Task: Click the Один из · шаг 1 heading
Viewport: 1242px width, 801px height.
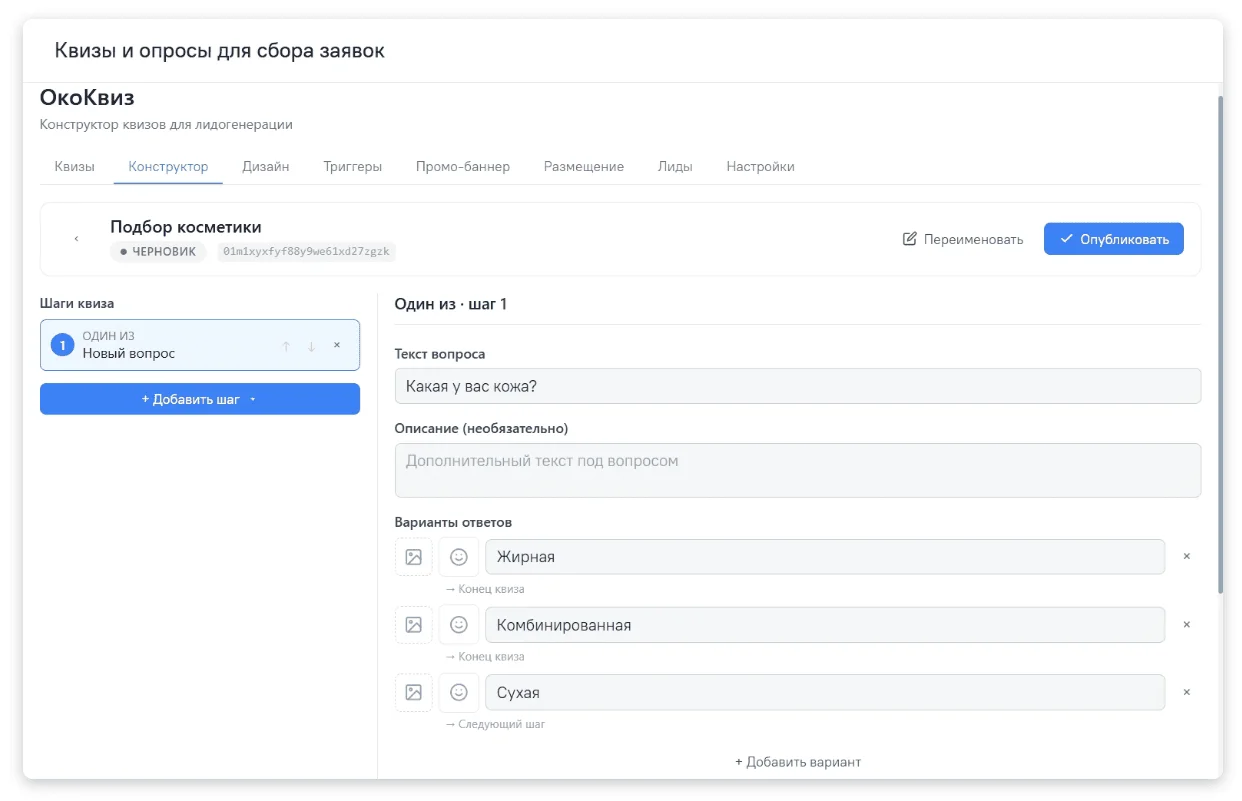Action: 450,304
